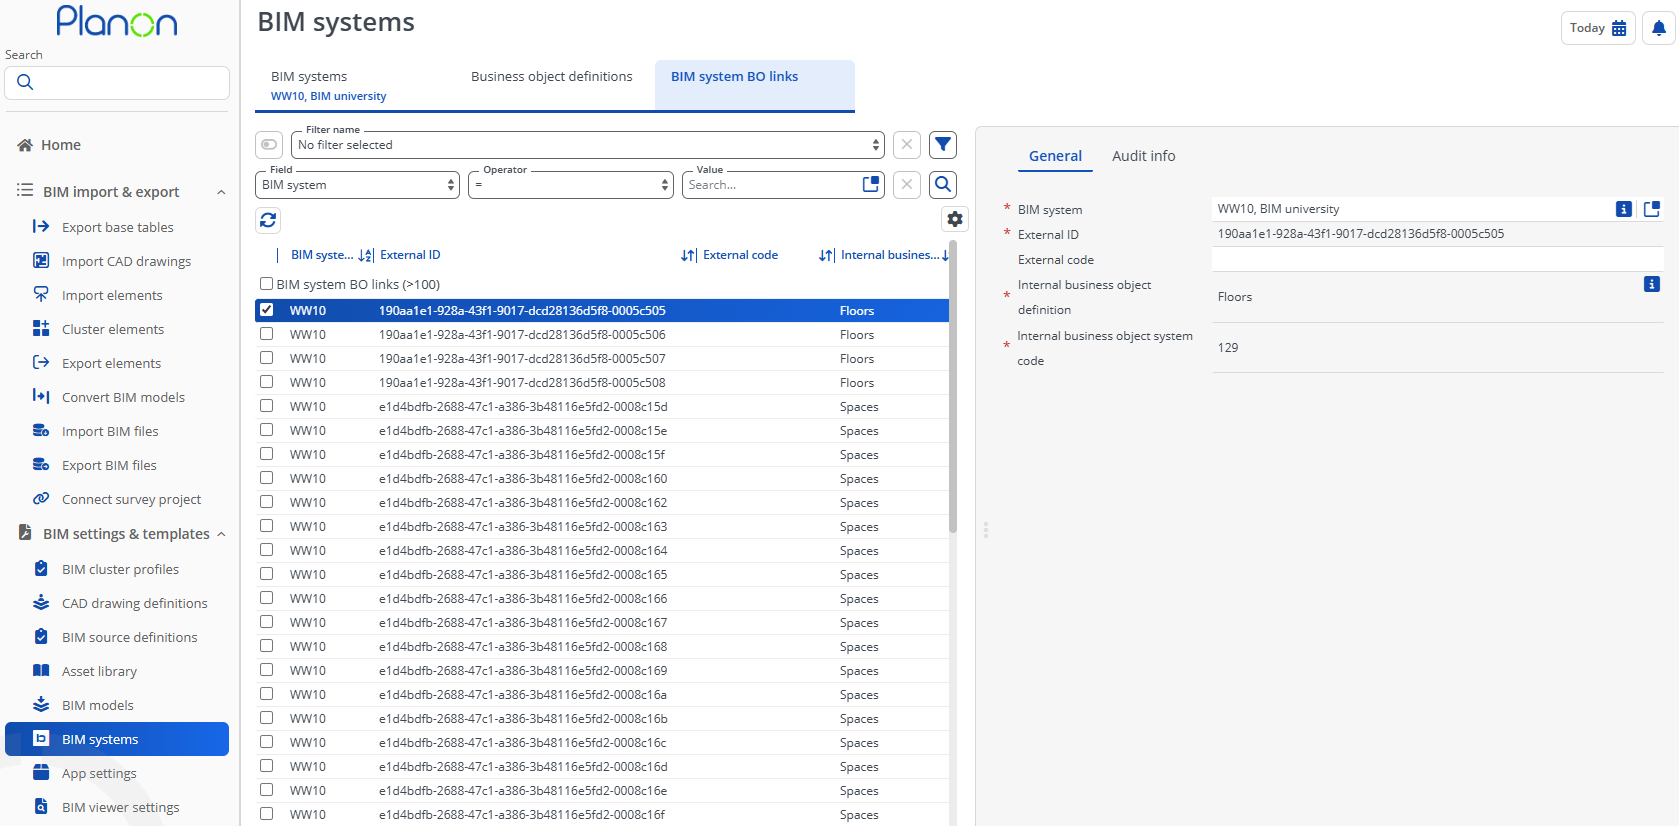Sort by the Internal business column header
Viewport: 1679px width, 826px height.
pyautogui.click(x=890, y=255)
